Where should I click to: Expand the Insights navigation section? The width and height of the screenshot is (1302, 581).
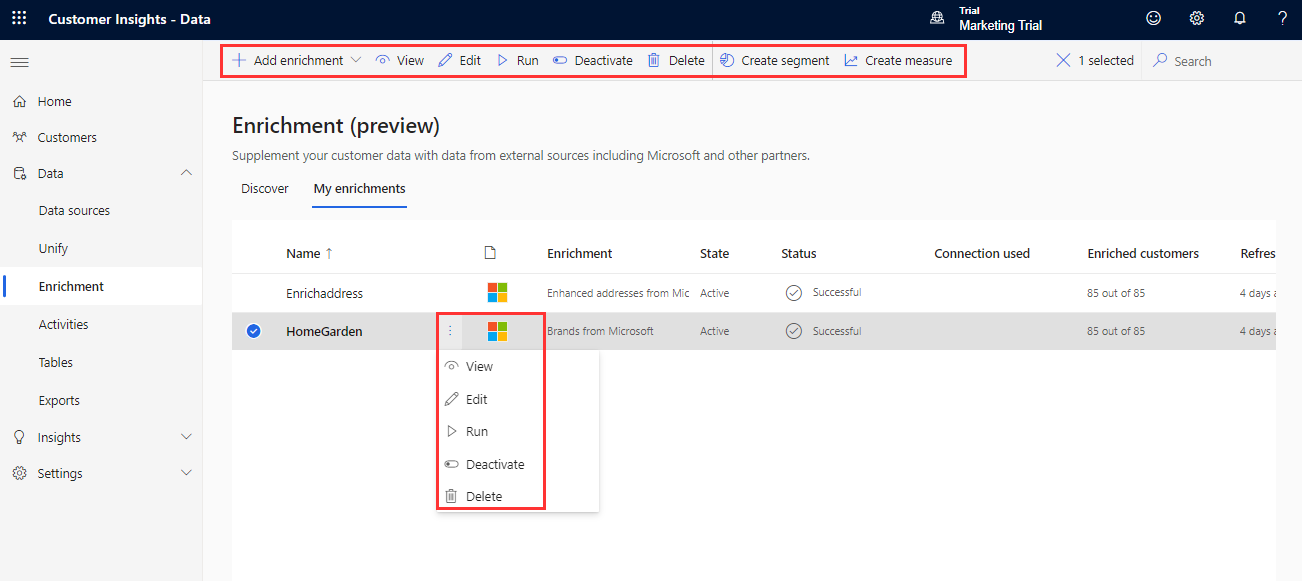(186, 438)
